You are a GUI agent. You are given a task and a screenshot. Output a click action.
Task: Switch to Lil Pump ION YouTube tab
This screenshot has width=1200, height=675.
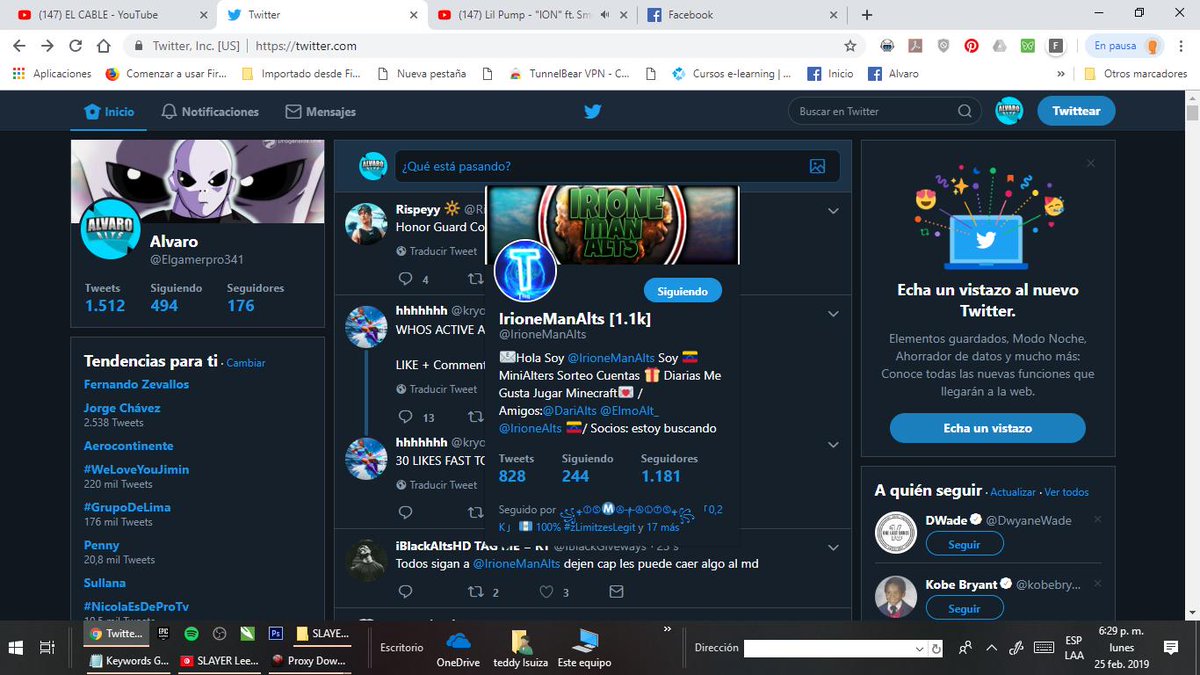point(528,14)
